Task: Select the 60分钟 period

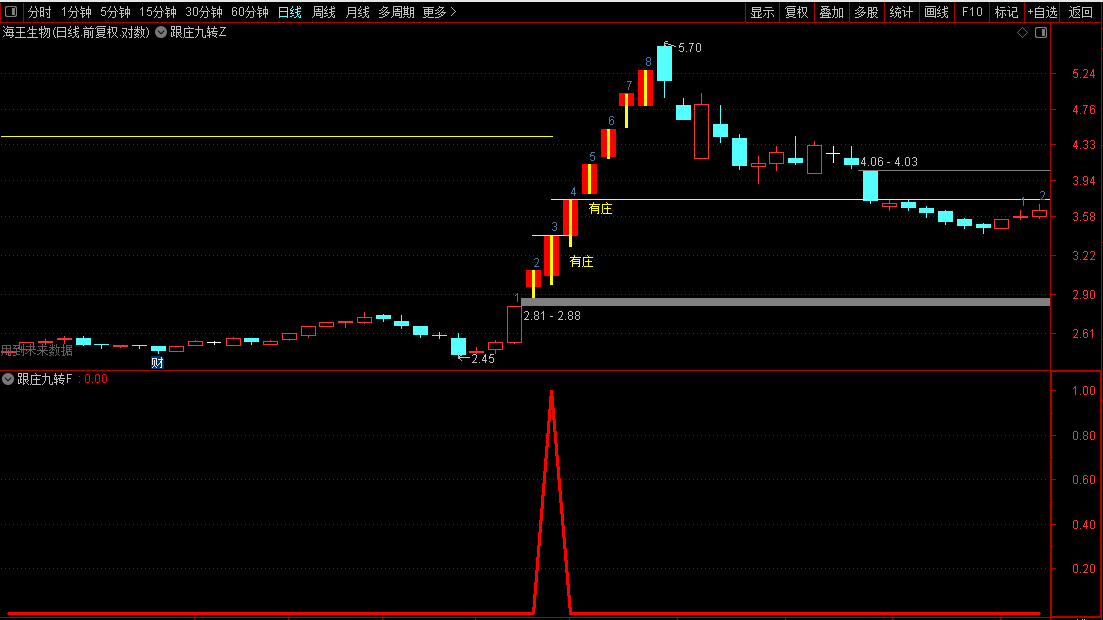Action: click(250, 12)
